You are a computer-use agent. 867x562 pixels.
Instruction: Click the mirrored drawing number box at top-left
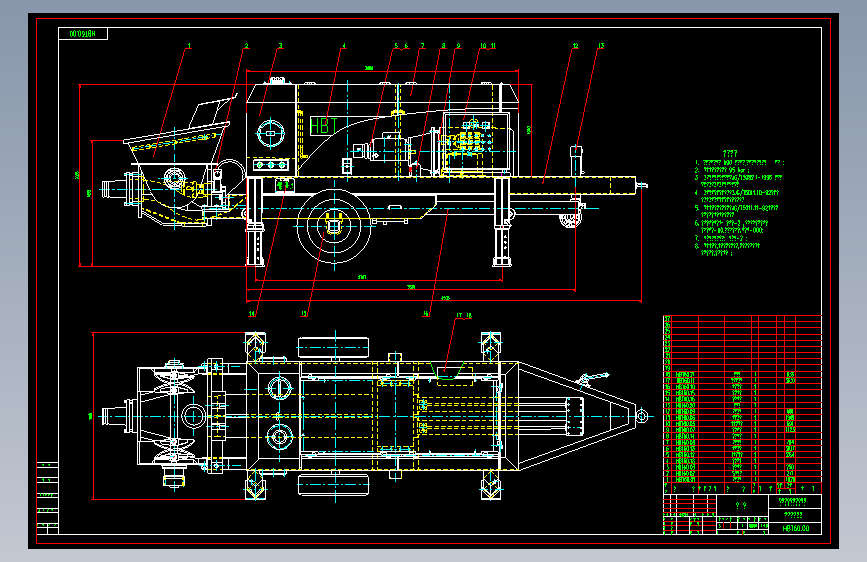click(x=83, y=34)
